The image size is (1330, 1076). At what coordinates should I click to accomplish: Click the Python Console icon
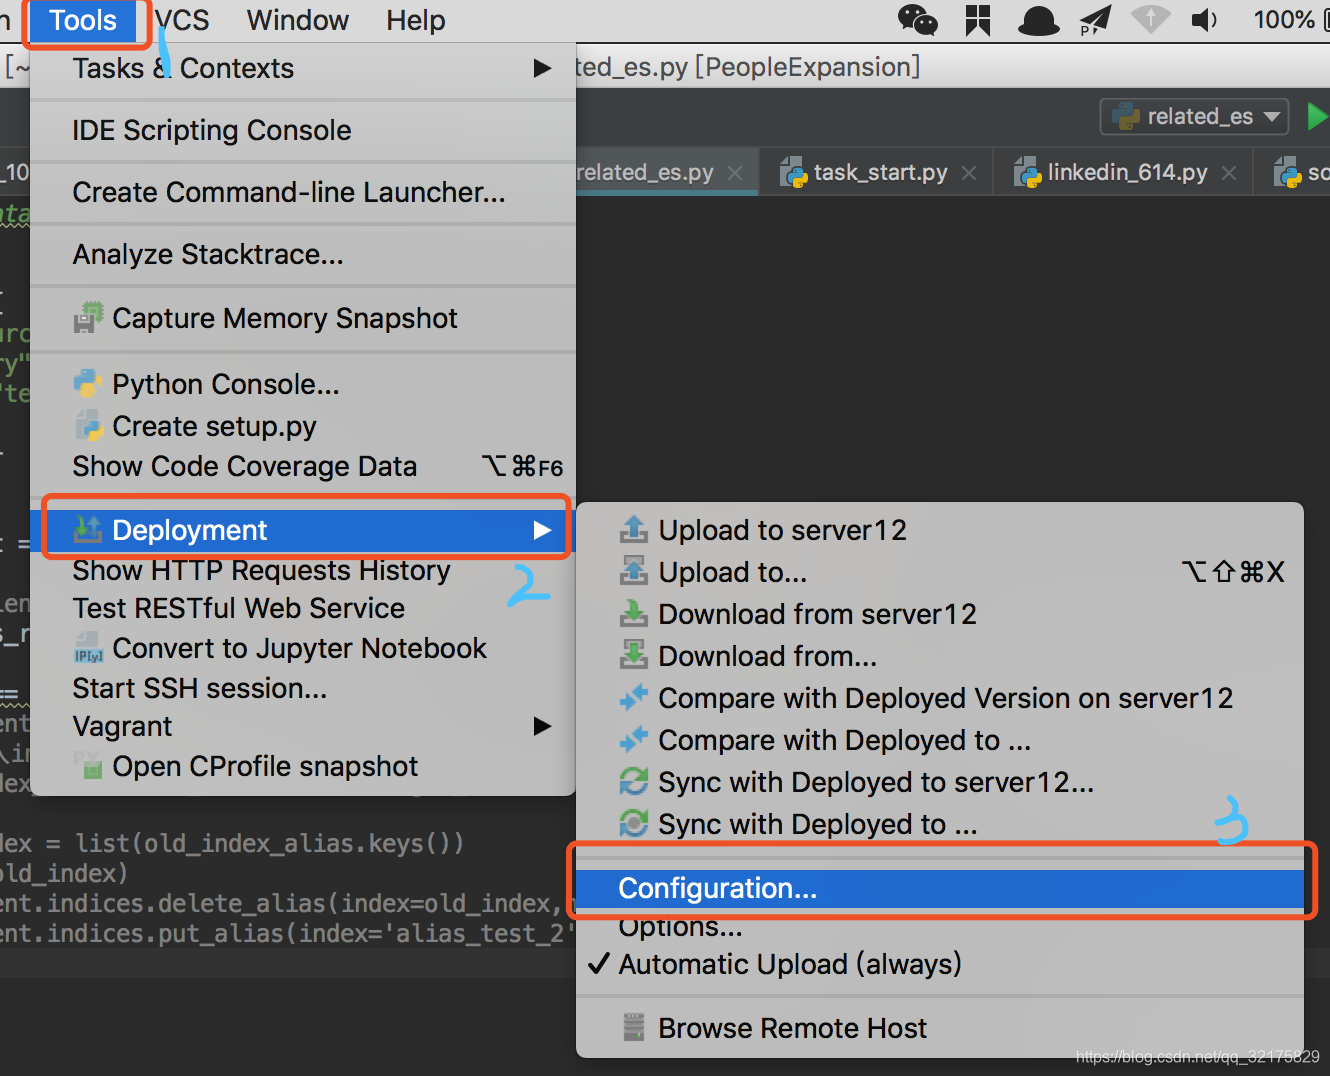click(x=88, y=384)
